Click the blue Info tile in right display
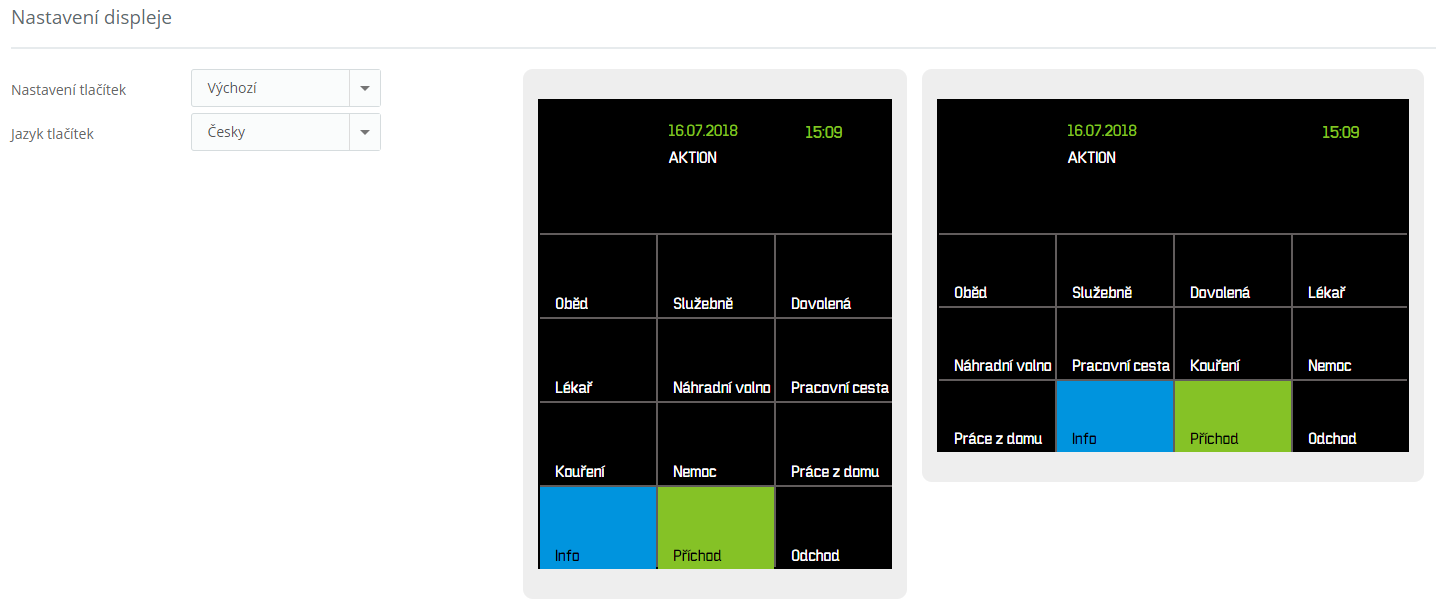Viewport: 1436px width, 611px height. pos(1114,416)
